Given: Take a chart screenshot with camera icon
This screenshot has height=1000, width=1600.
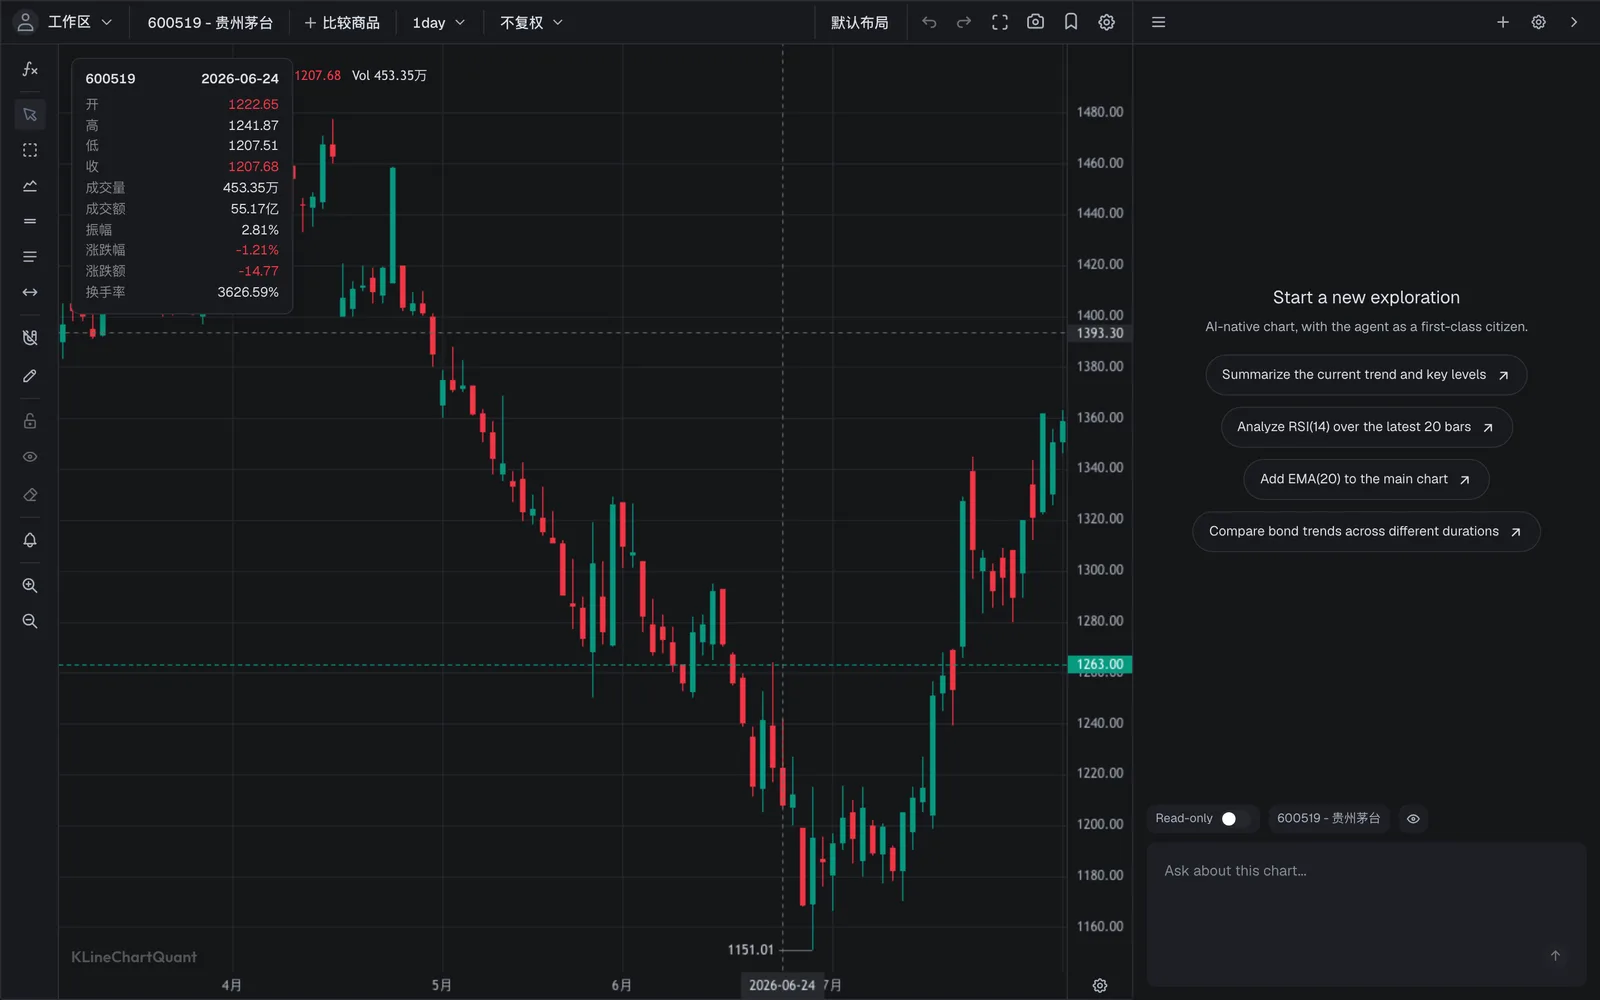Looking at the screenshot, I should 1036,22.
